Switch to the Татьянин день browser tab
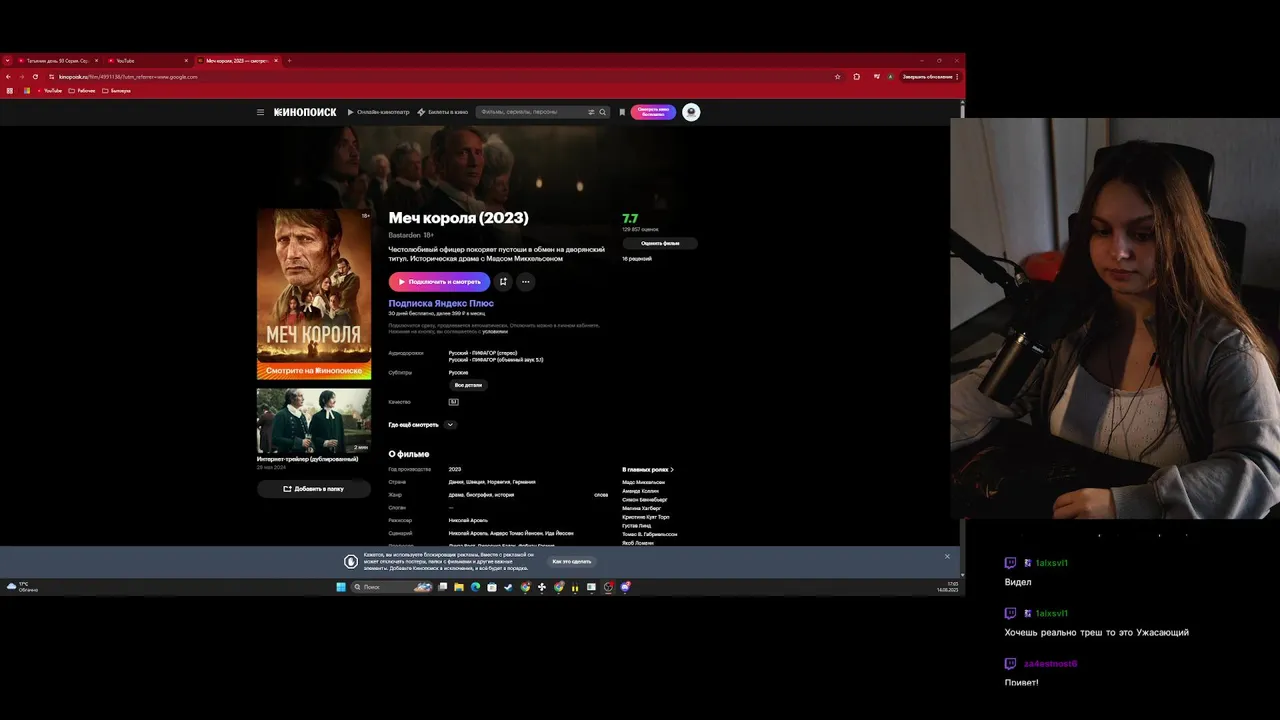This screenshot has width=1280, height=720. point(58,61)
